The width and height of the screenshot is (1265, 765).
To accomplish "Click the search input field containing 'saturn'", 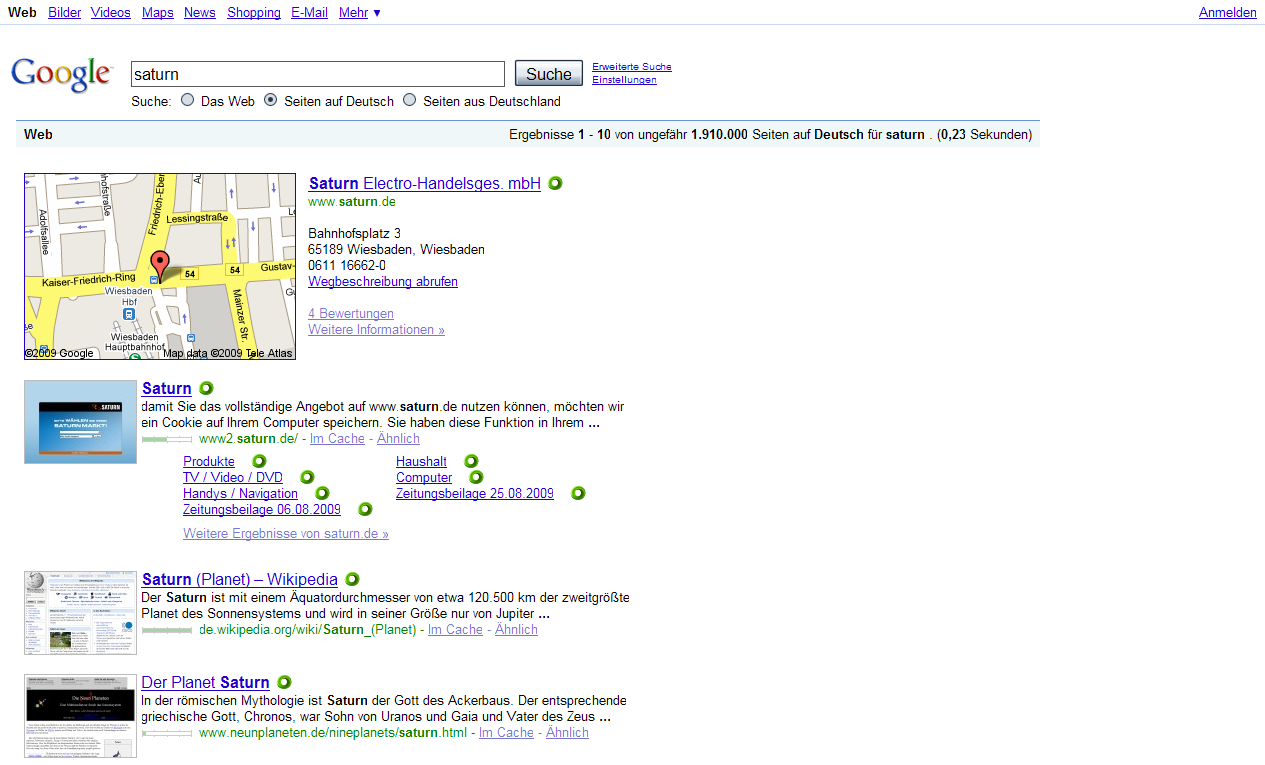I will click(317, 74).
